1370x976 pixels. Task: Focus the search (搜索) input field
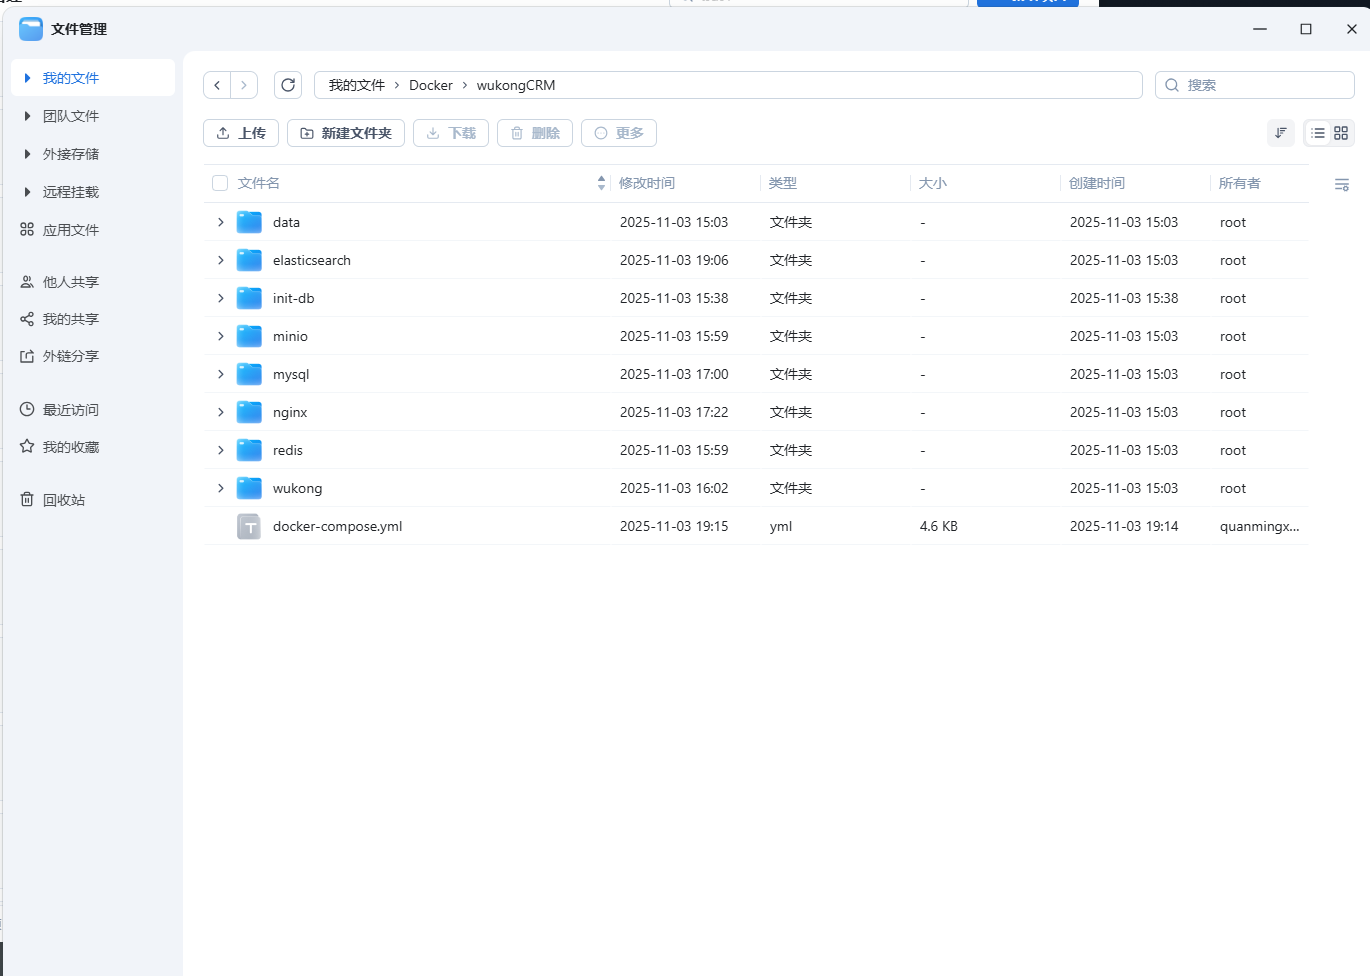1265,85
